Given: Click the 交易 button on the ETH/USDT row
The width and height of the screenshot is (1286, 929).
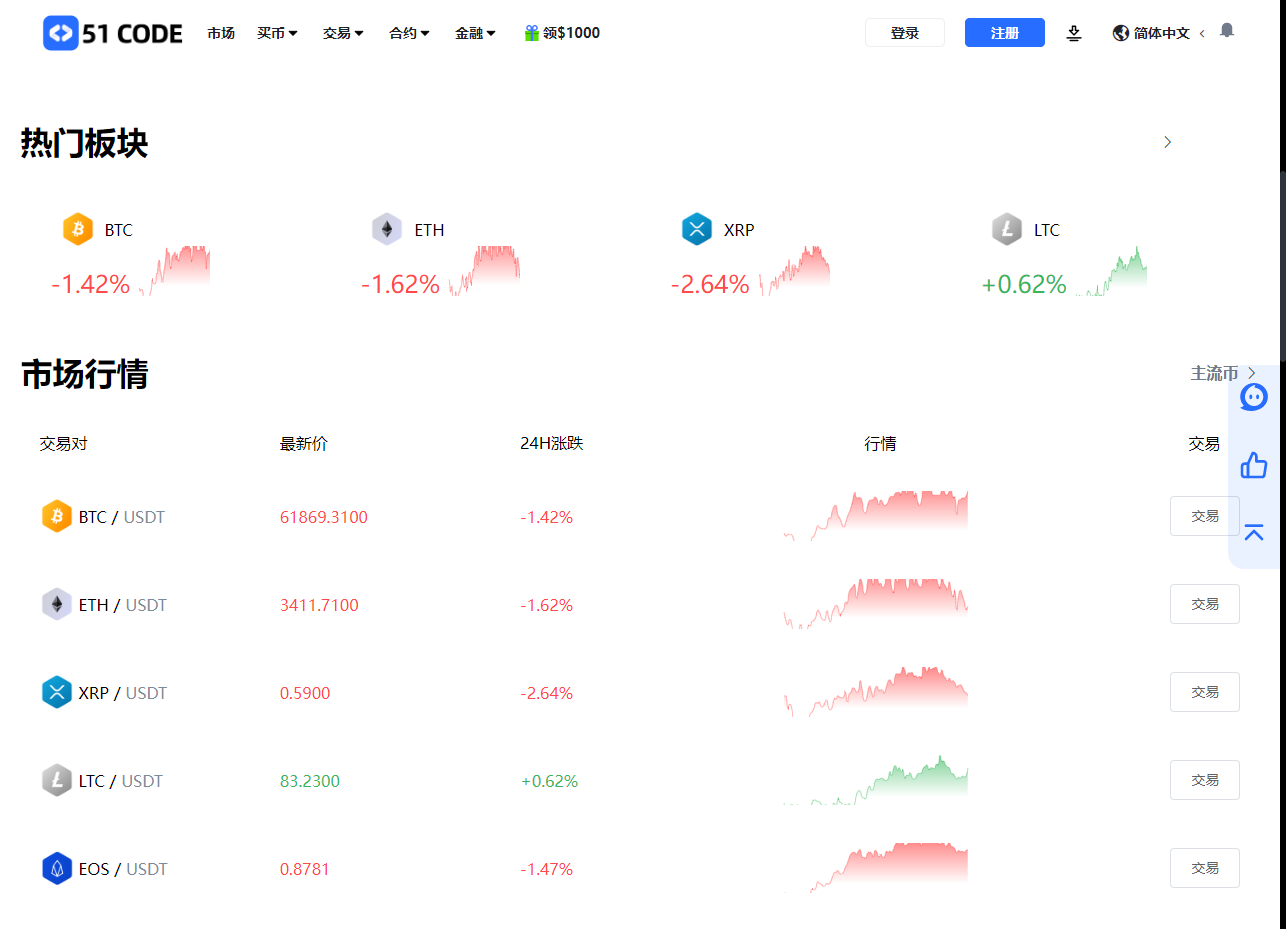Looking at the screenshot, I should click(1204, 604).
